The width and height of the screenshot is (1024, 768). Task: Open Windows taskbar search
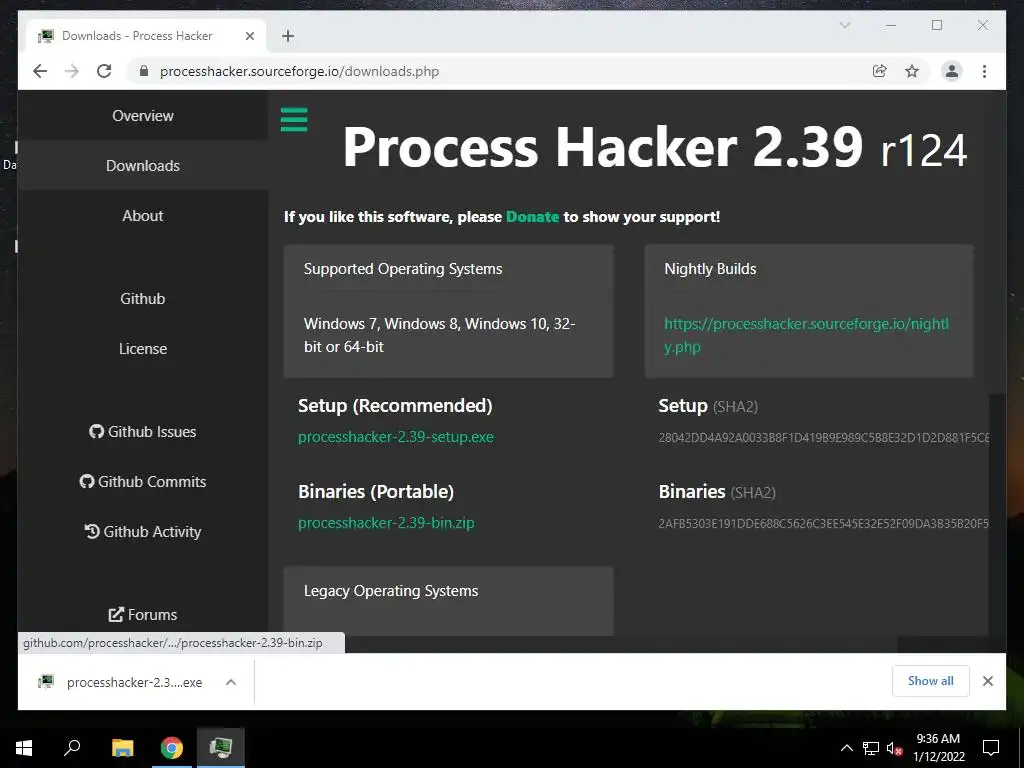(72, 748)
